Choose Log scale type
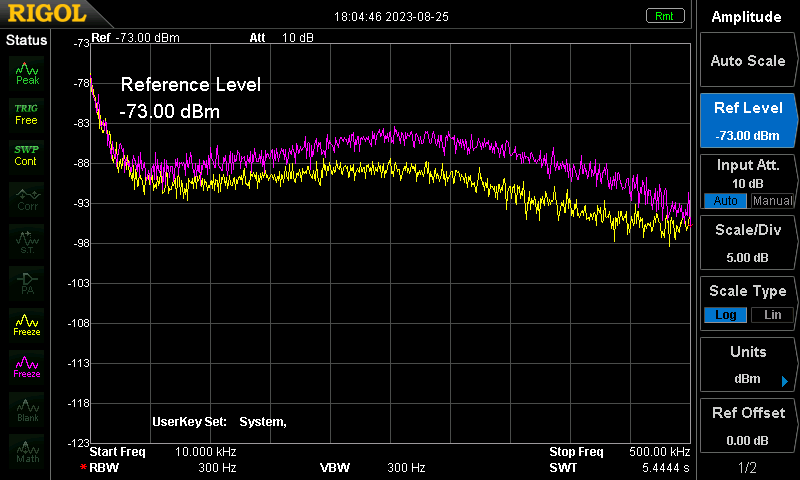 click(x=725, y=315)
